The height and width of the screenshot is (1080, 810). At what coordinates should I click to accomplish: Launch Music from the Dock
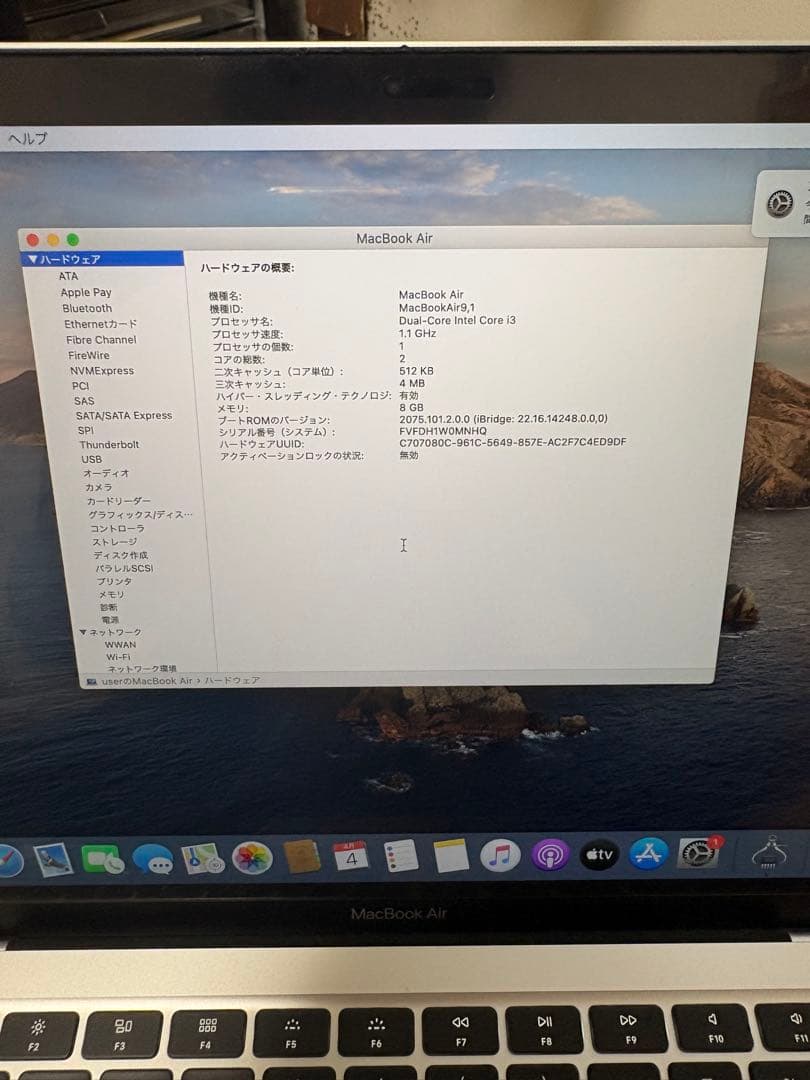(500, 855)
